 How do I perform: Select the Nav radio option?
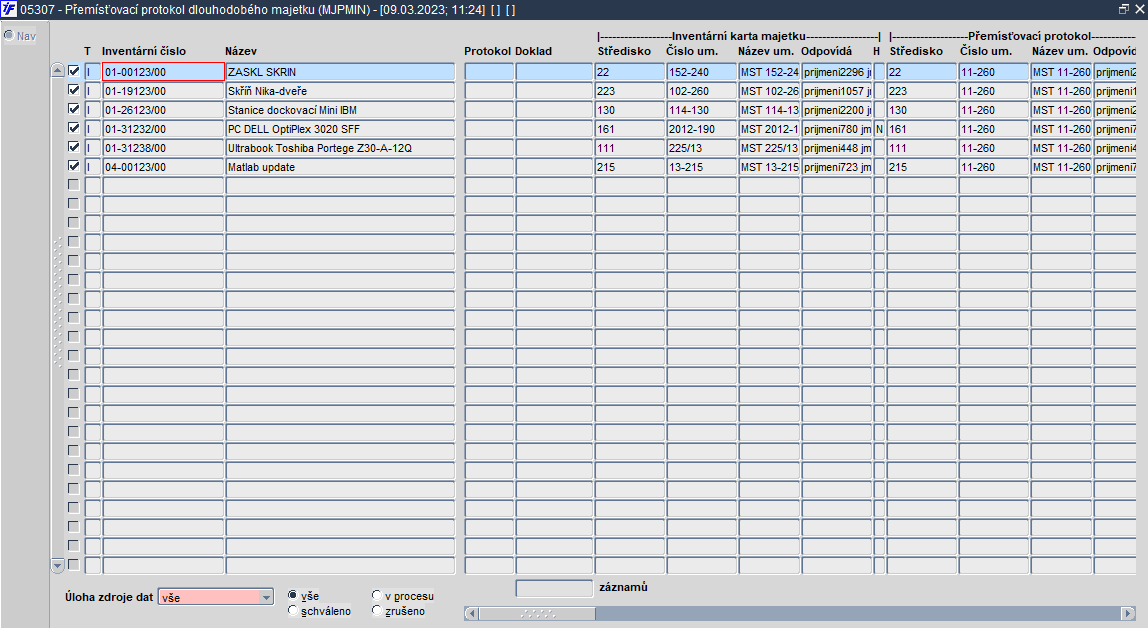(9, 35)
